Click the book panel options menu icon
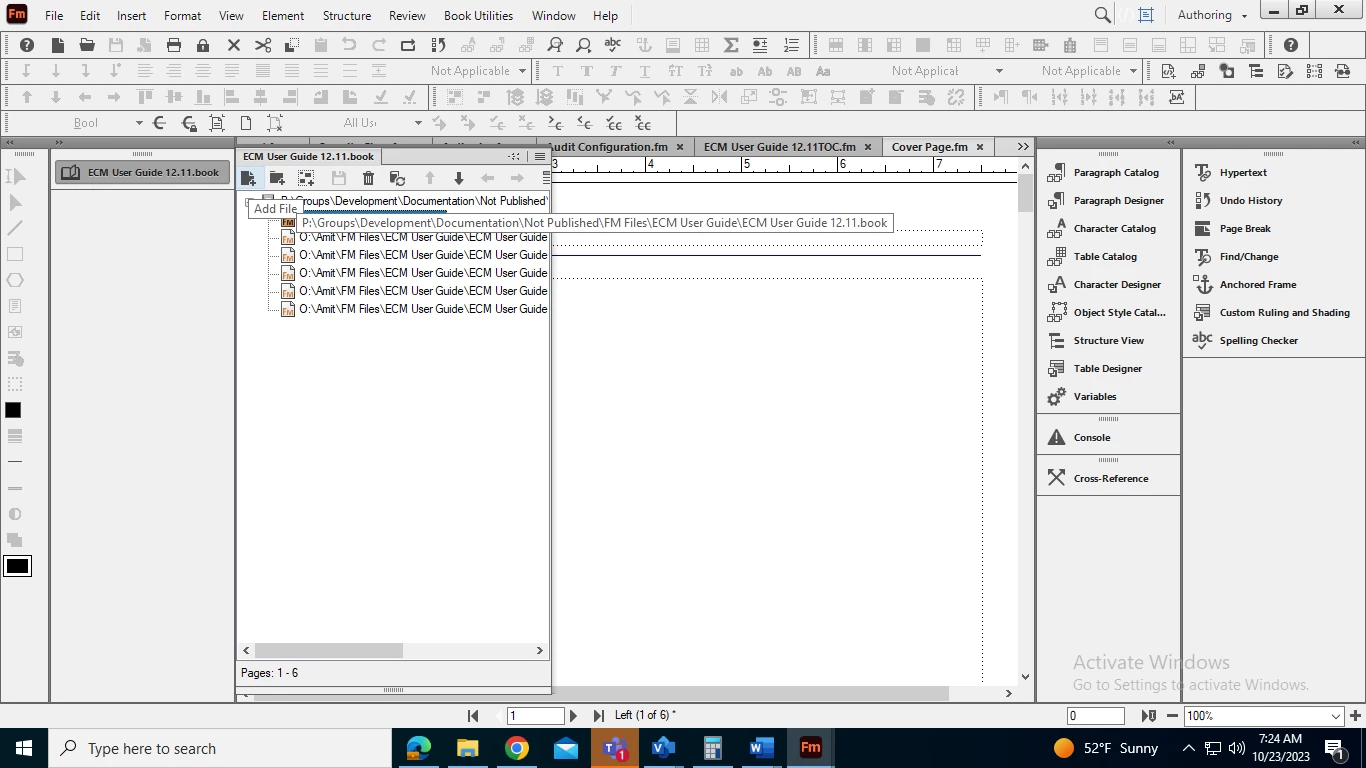Image resolution: width=1366 pixels, height=768 pixels. [x=540, y=156]
